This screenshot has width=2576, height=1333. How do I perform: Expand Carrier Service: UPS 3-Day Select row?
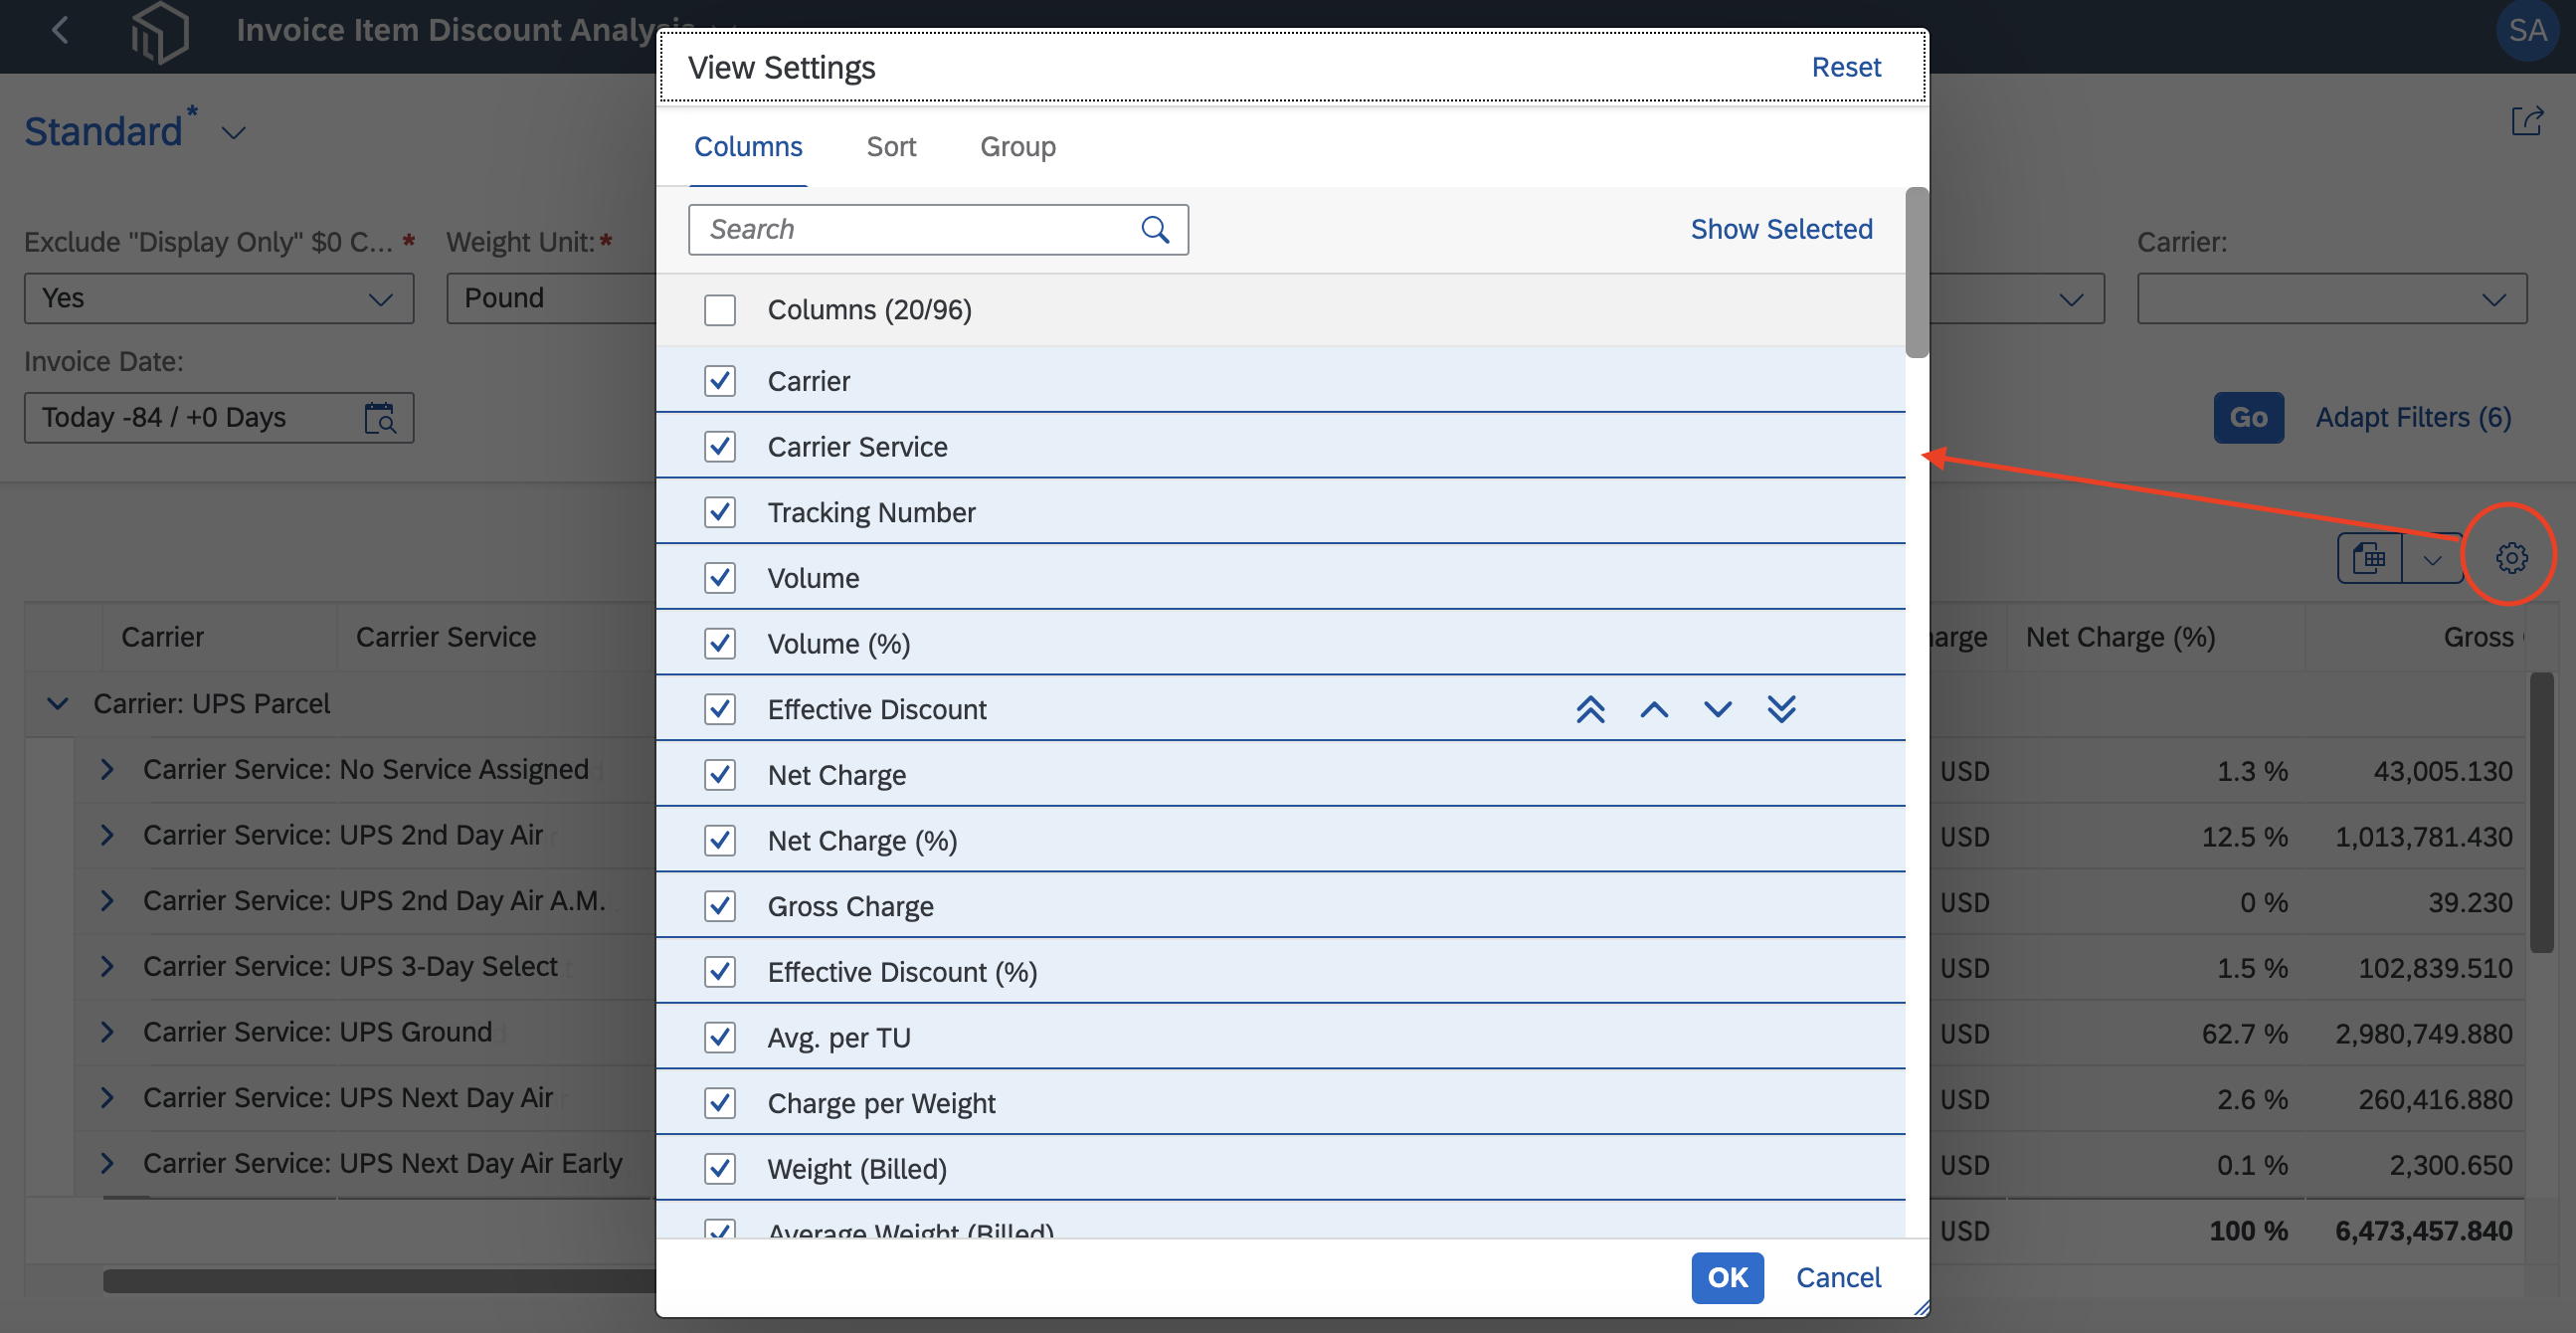107,966
